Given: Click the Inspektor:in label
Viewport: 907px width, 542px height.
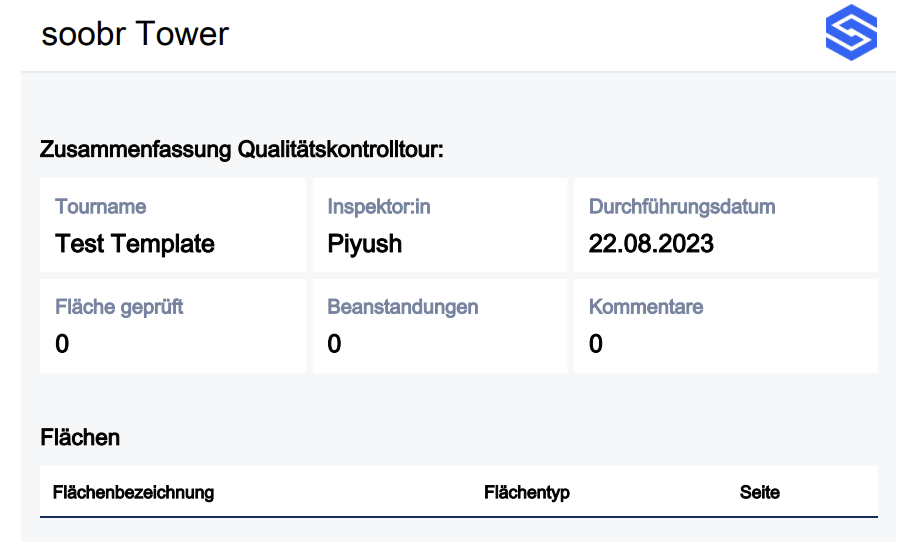Looking at the screenshot, I should click(379, 207).
